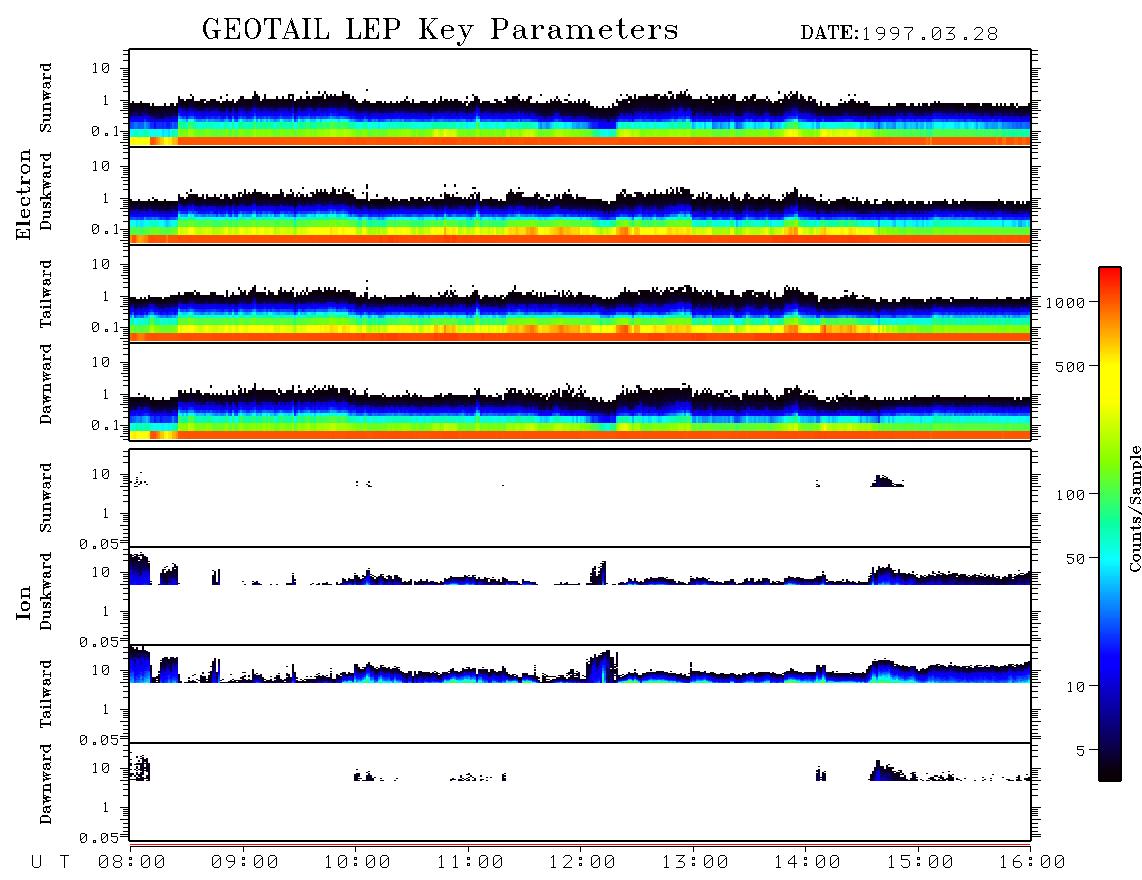Viewport: 1142px width, 880px height.
Task: Click the Electron Dawnward panel label
Action: pyautogui.click(x=45, y=384)
